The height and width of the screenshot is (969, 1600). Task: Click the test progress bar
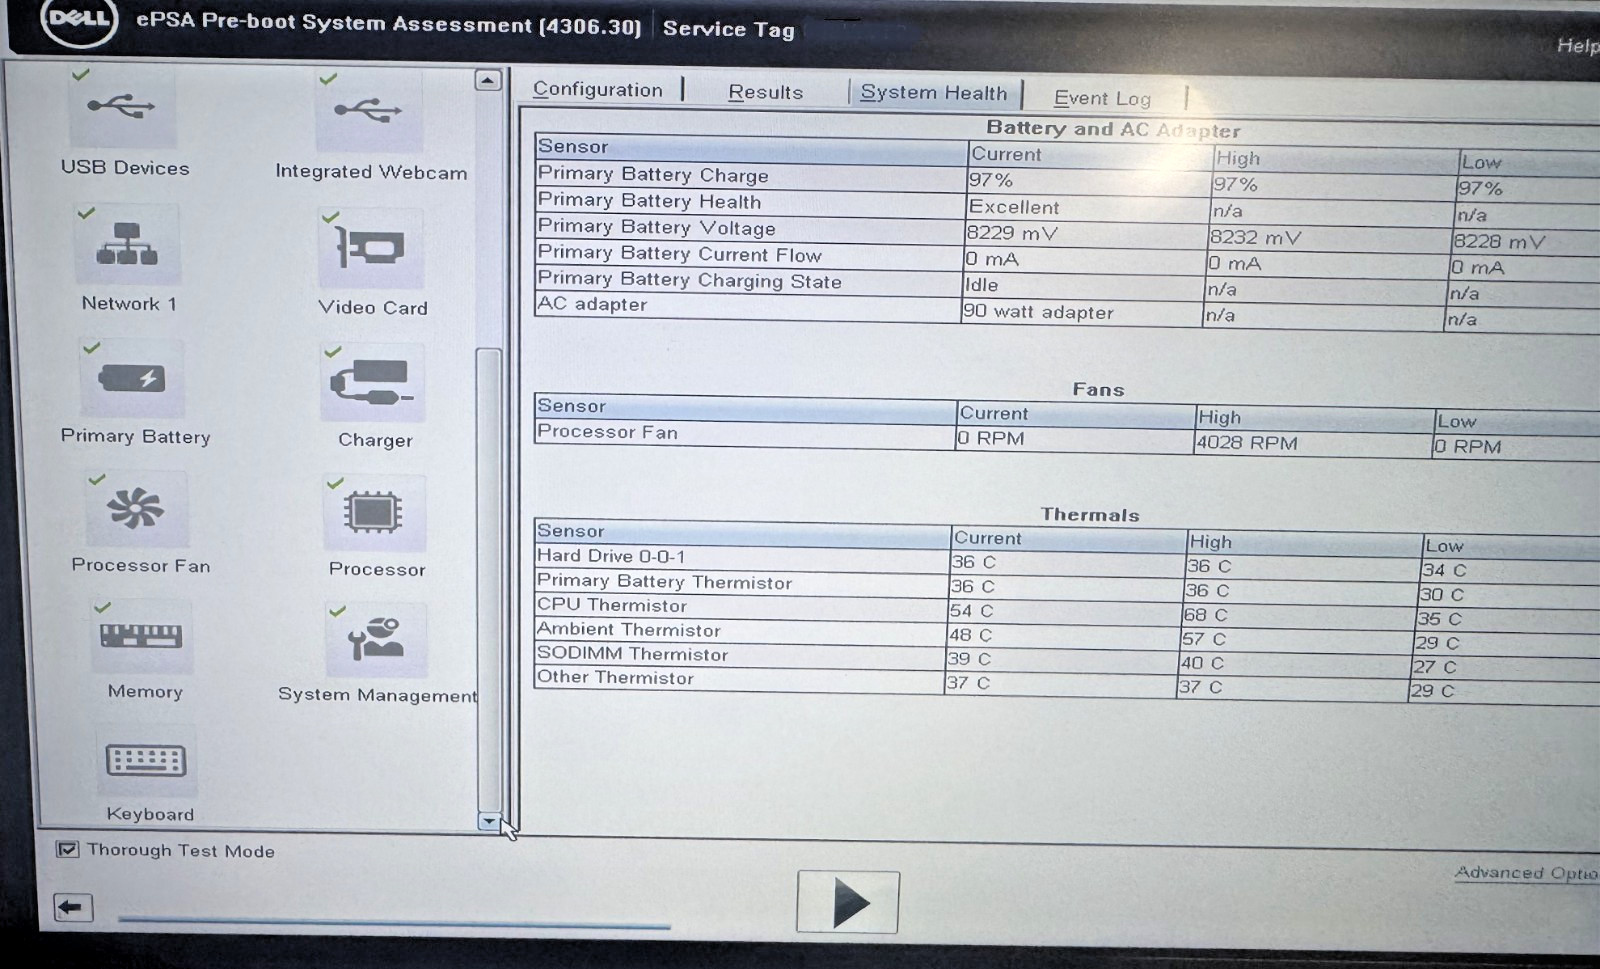[x=394, y=921]
